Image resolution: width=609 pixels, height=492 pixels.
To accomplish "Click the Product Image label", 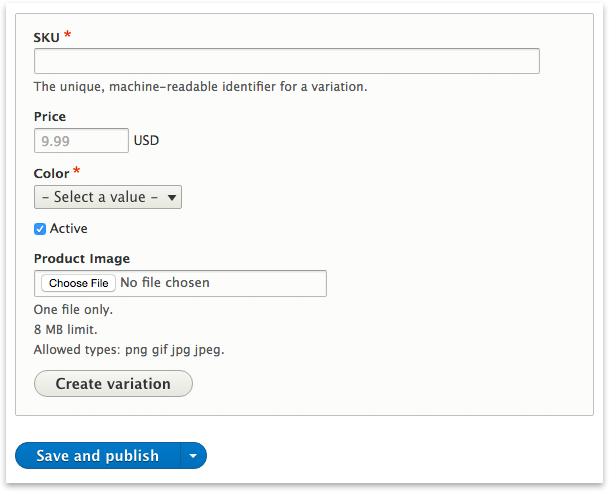I will click(x=82, y=259).
